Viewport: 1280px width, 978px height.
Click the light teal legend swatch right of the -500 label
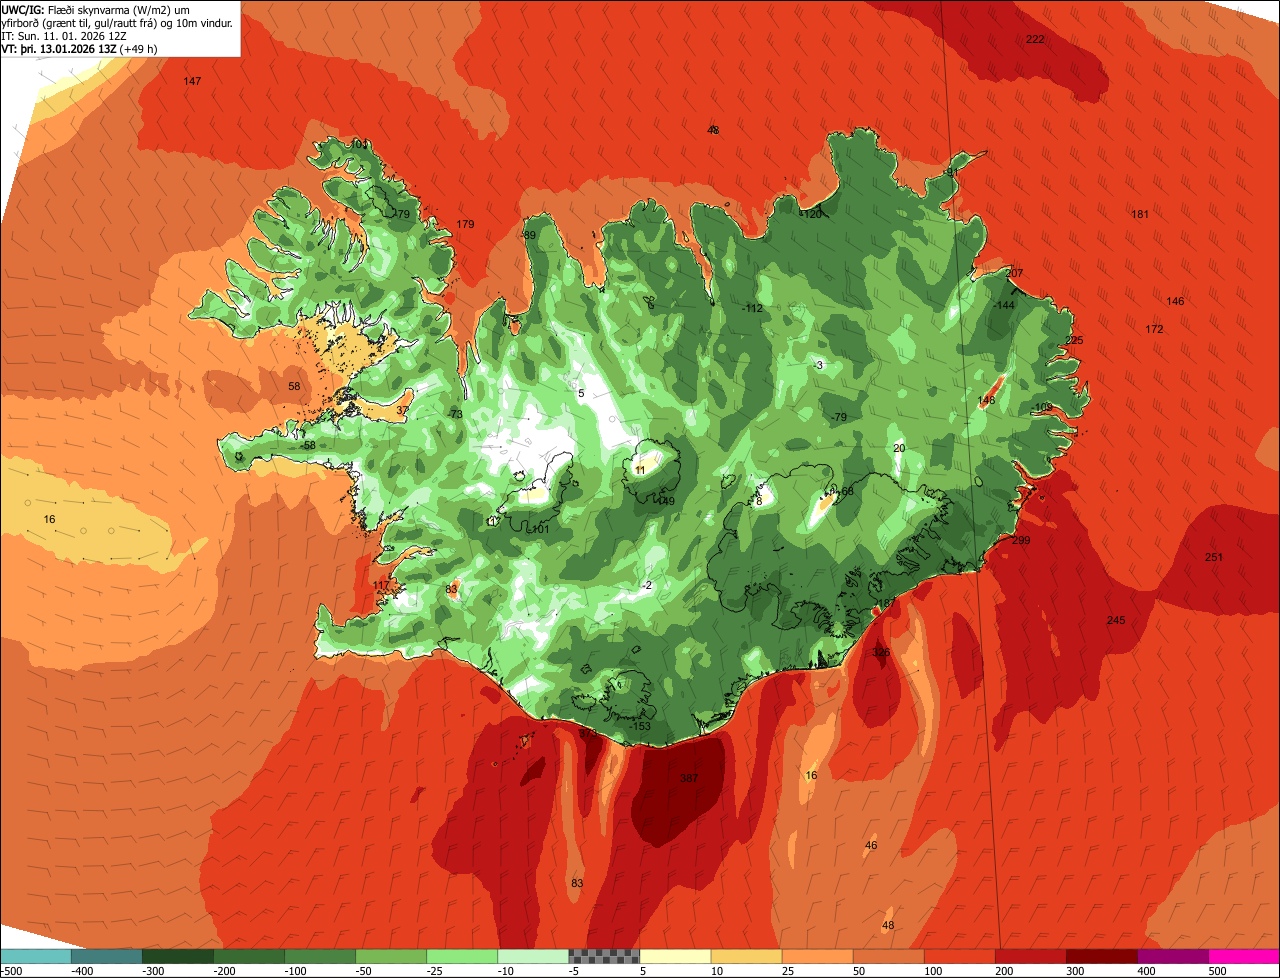pos(36,956)
